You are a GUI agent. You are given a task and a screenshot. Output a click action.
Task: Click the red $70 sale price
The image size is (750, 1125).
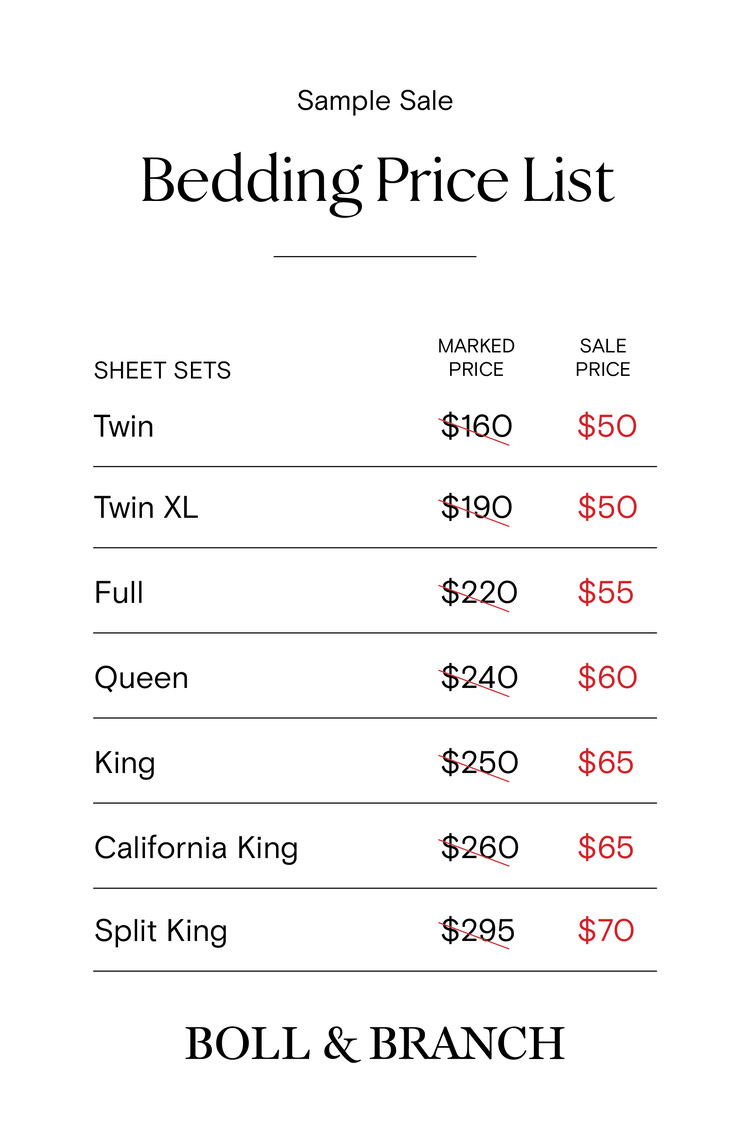point(605,931)
